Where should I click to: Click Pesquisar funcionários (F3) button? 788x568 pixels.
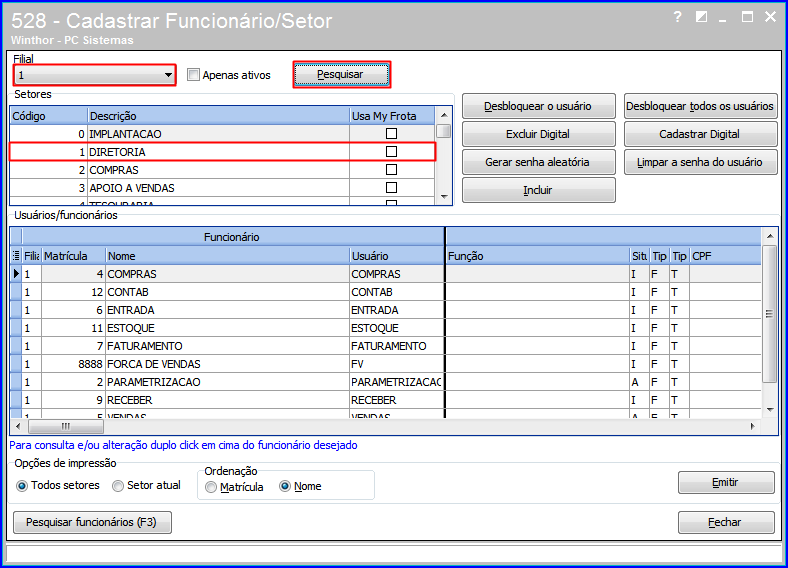coord(92,522)
